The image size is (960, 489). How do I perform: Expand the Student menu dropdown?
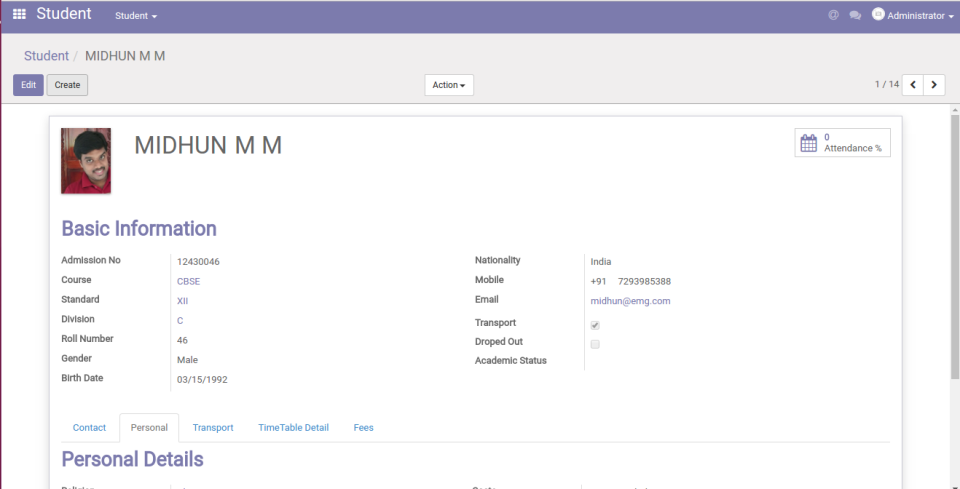136,16
